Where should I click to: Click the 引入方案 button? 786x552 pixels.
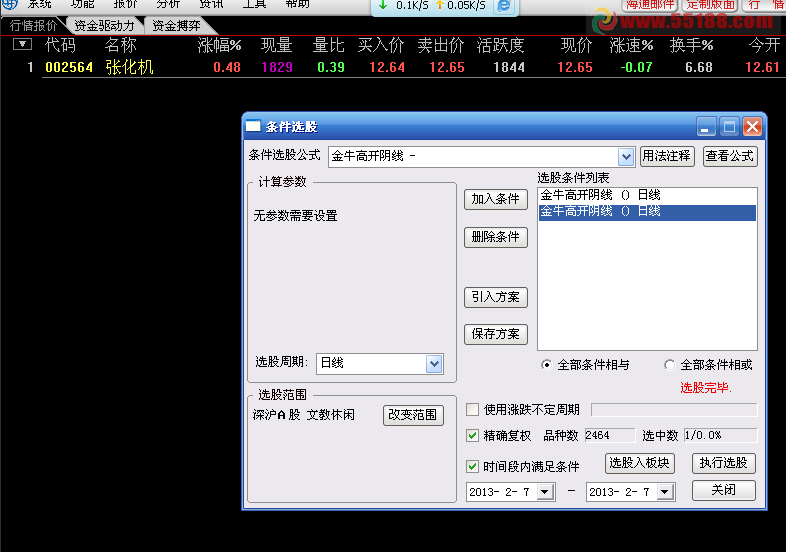coord(495,297)
